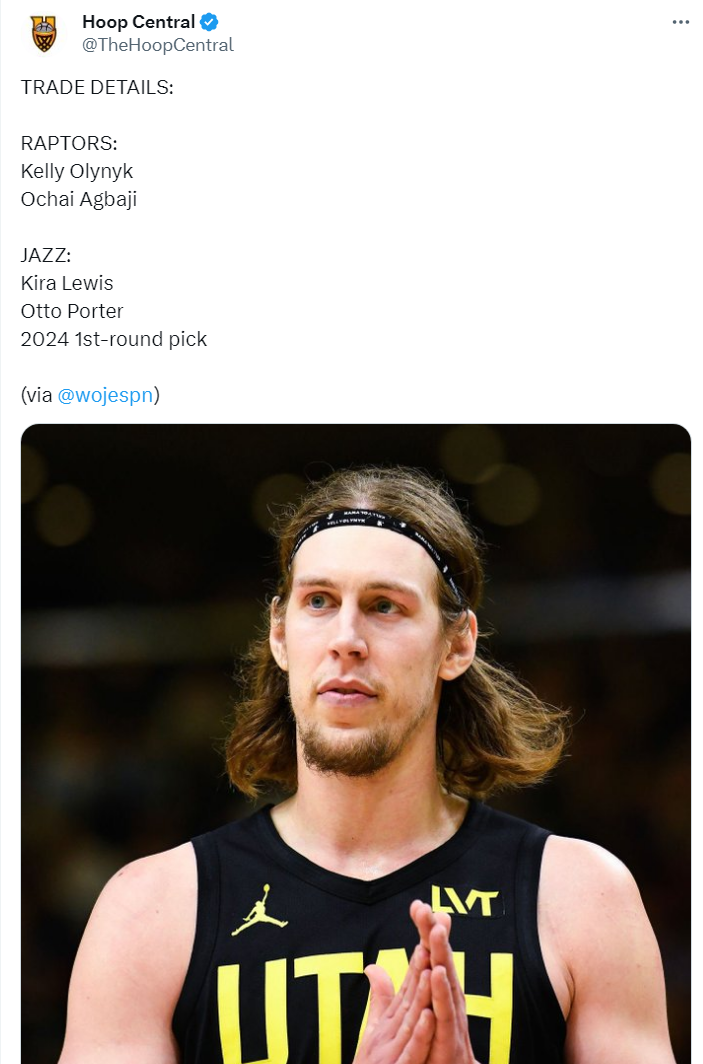Click the LVT sponsor patch on the jersey
Image resolution: width=703 pixels, height=1064 pixels.
464,900
